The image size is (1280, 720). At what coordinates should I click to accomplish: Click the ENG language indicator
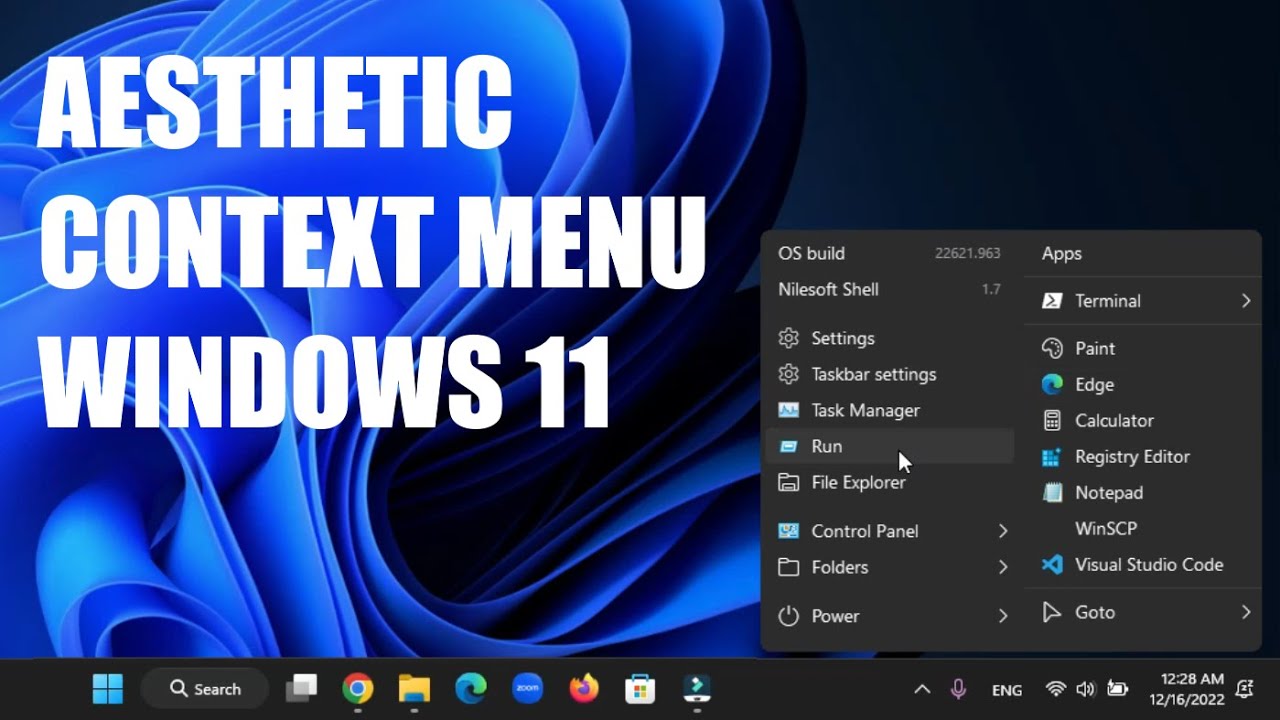pos(1007,690)
